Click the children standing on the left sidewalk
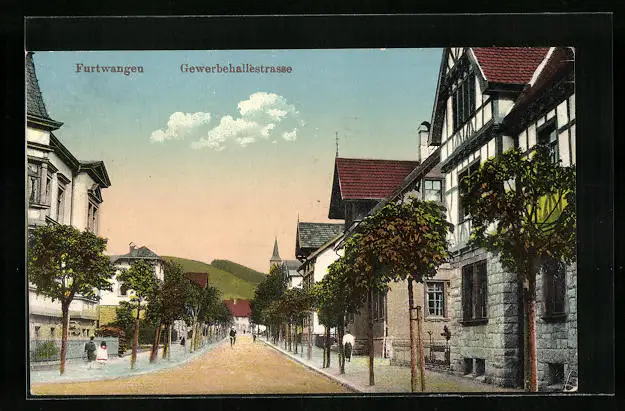The height and width of the screenshot is (411, 625). tap(96, 353)
